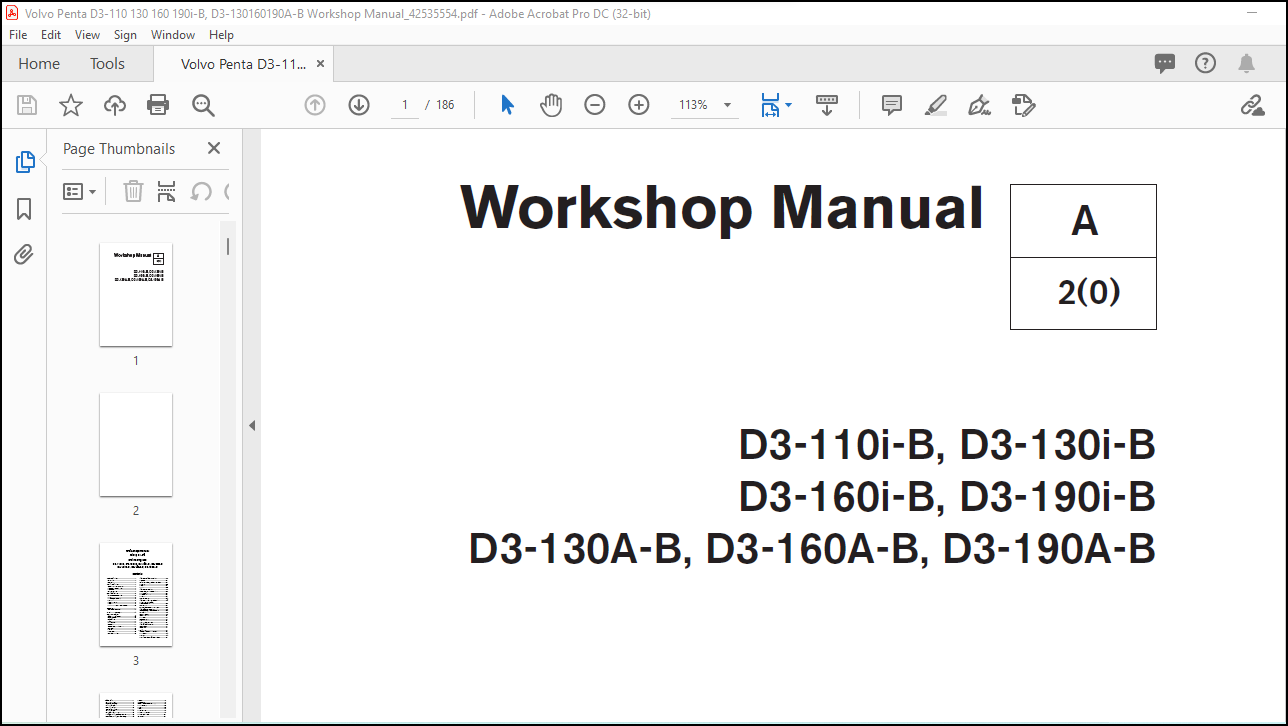Open thumbnail options dropdown menu

pos(80,191)
